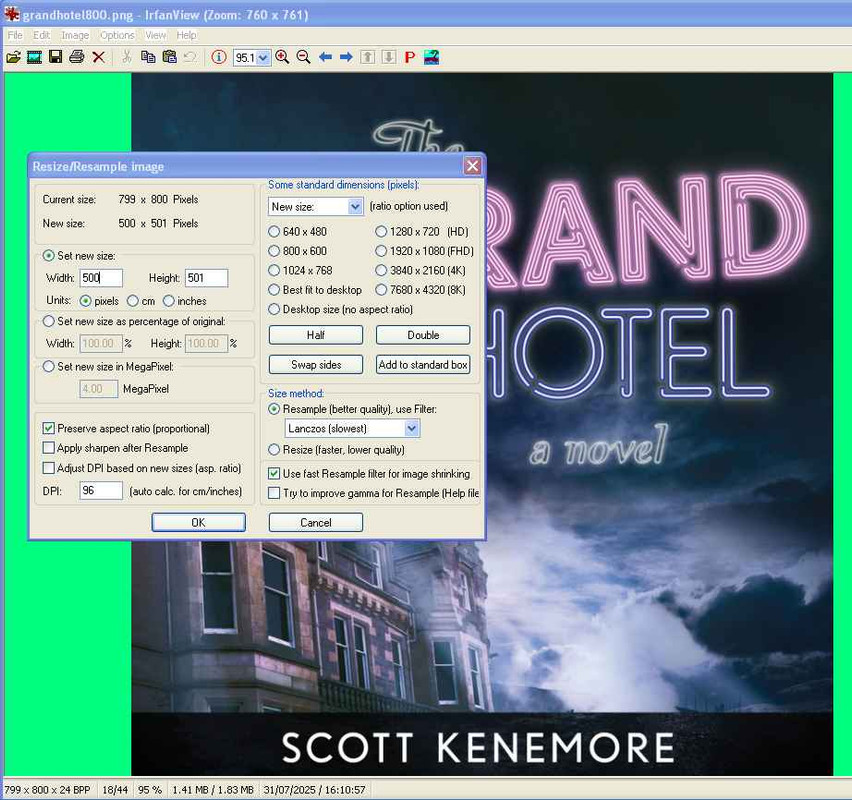
Task: Go to previous image with left arrow
Action: pyautogui.click(x=325, y=57)
